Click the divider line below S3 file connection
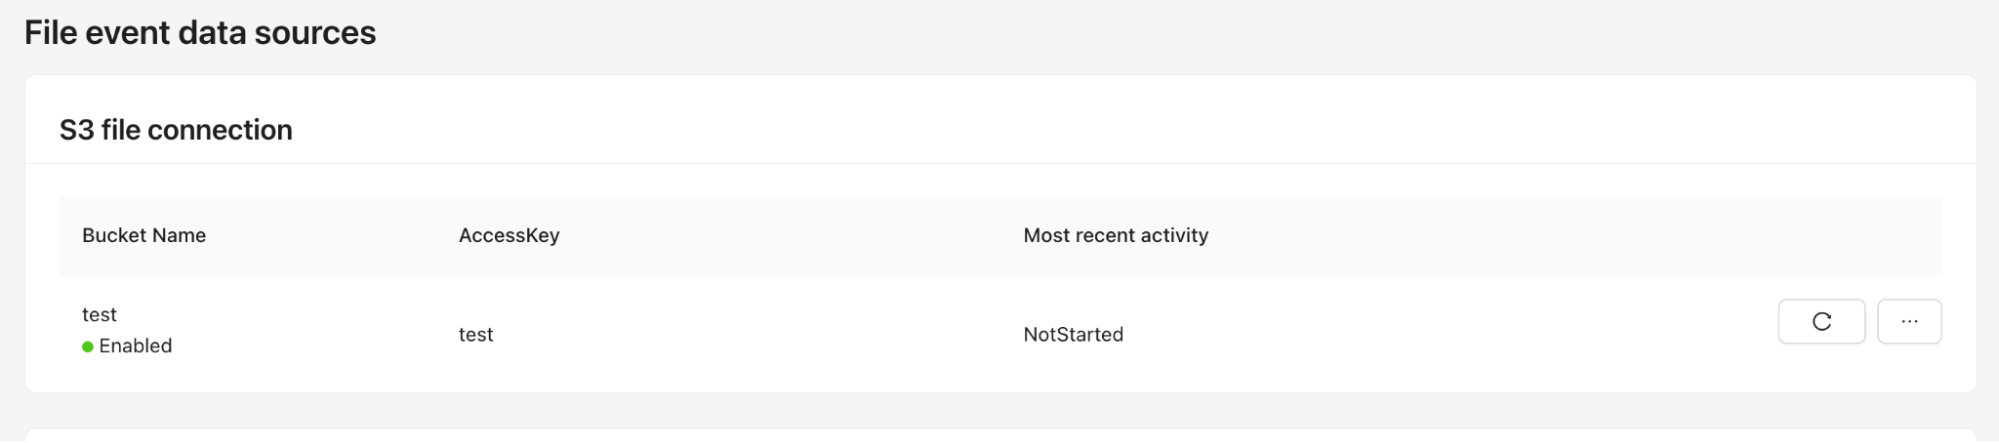The image size is (1999, 443). tap(1000, 163)
